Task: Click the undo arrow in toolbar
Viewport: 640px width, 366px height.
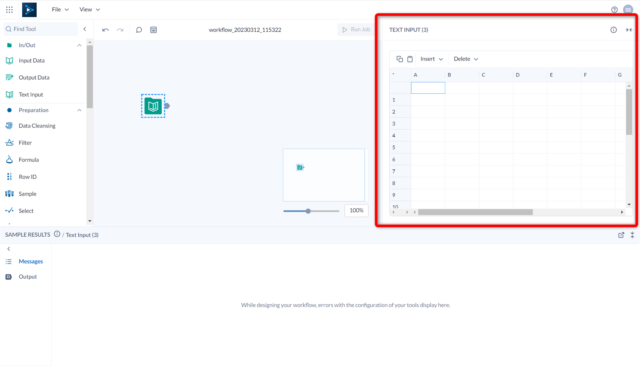Action: [105, 30]
